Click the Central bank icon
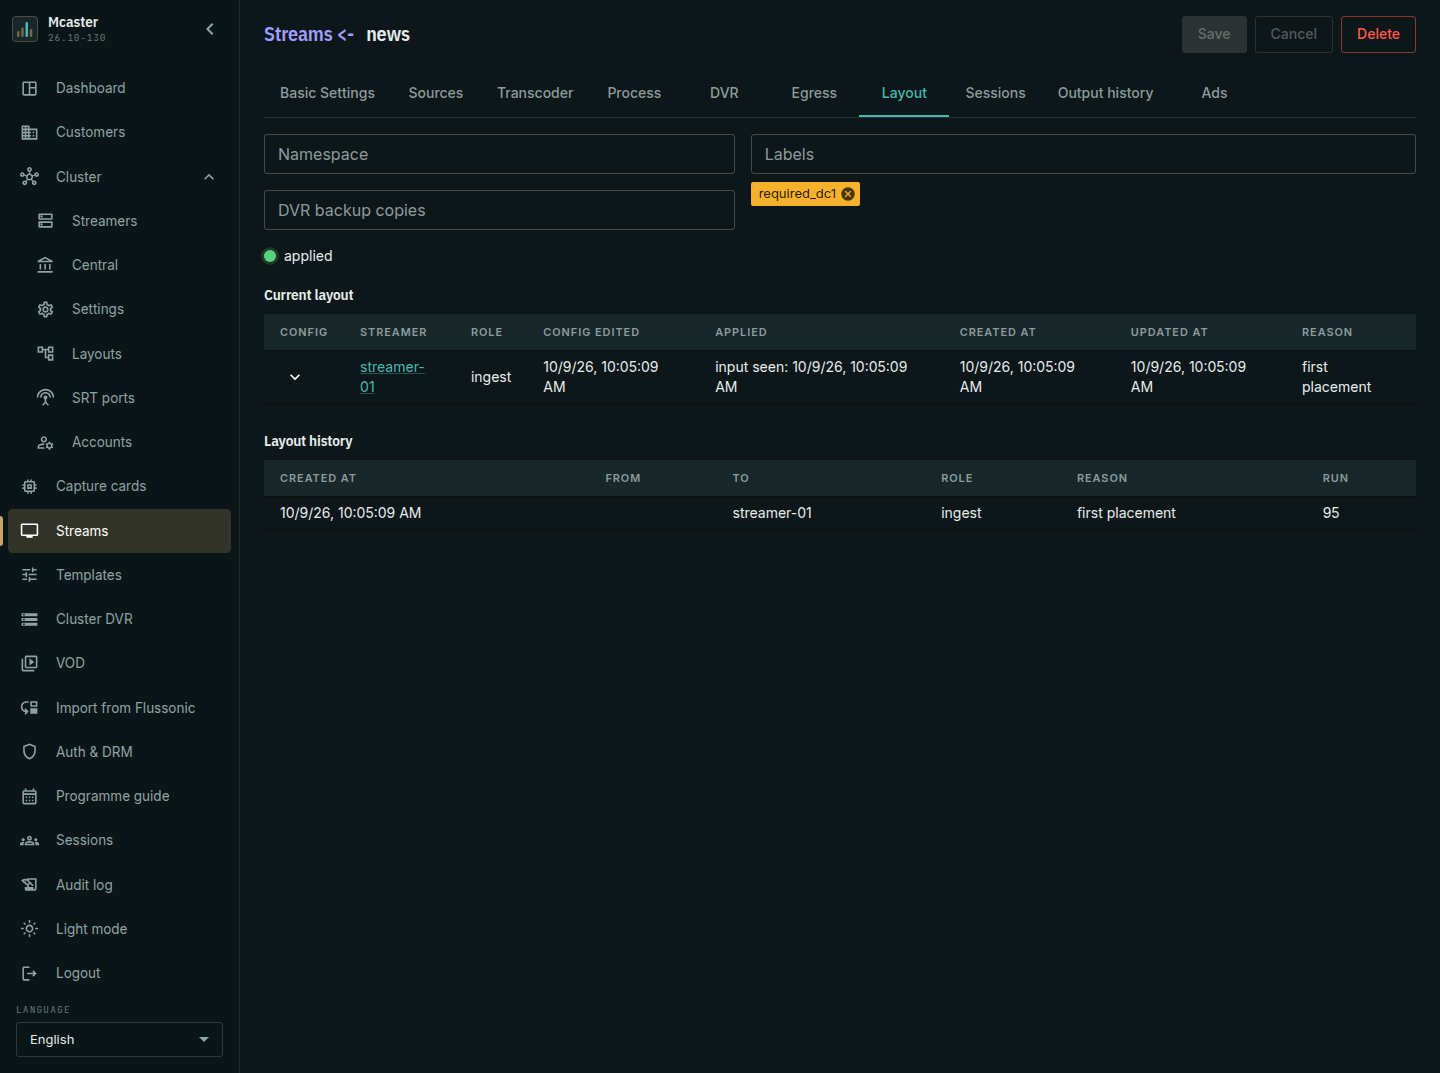The width and height of the screenshot is (1440, 1073). tap(46, 265)
